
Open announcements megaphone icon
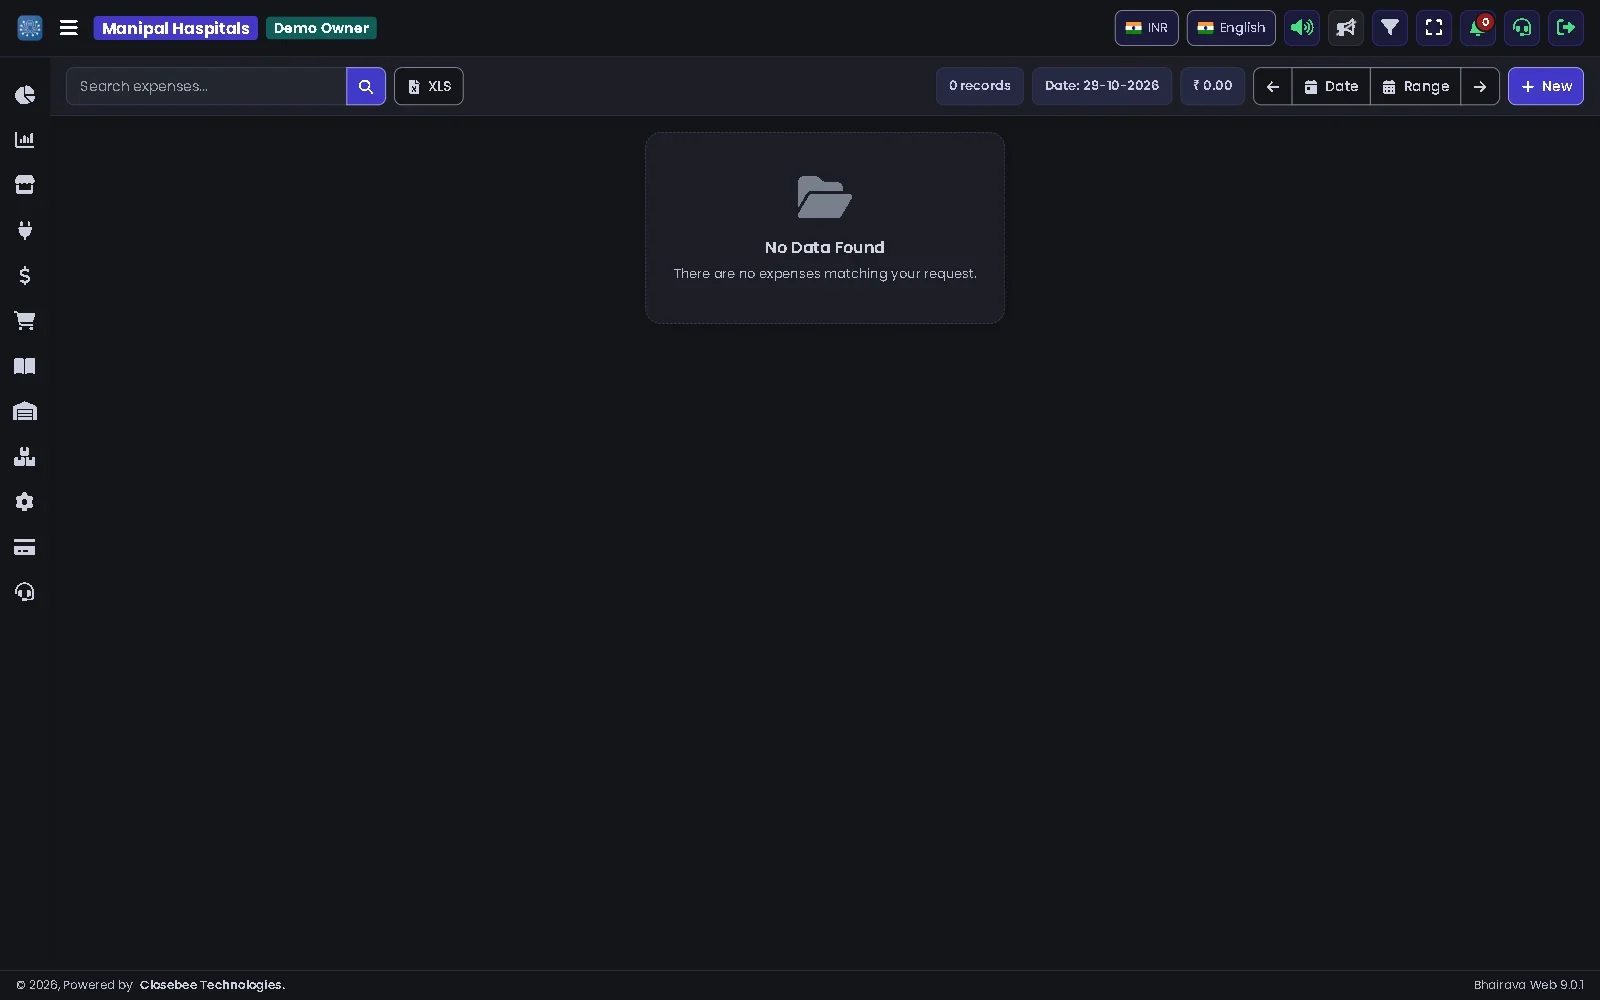pos(1346,28)
